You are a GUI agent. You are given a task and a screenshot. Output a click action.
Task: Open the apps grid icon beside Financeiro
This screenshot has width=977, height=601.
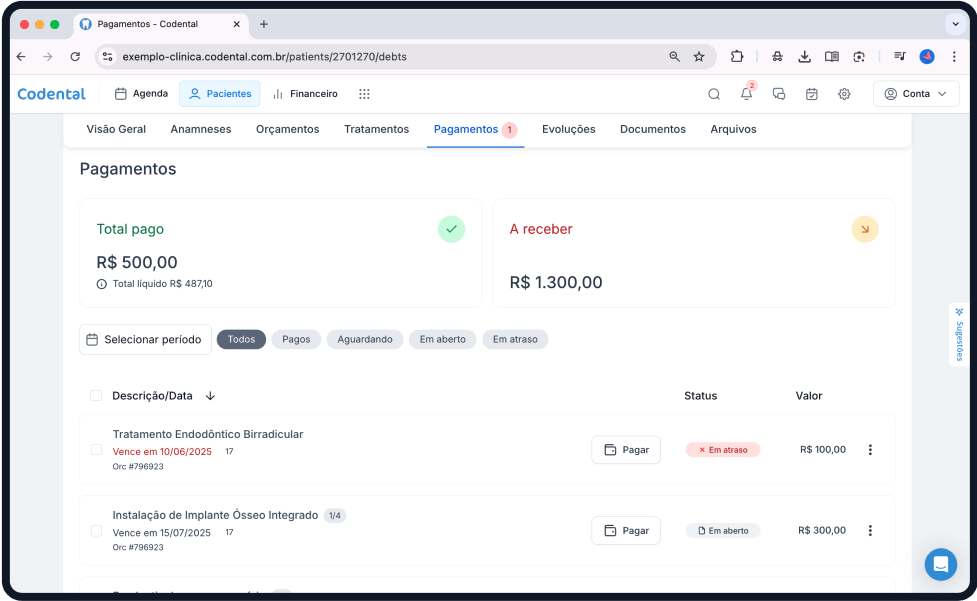click(x=364, y=94)
